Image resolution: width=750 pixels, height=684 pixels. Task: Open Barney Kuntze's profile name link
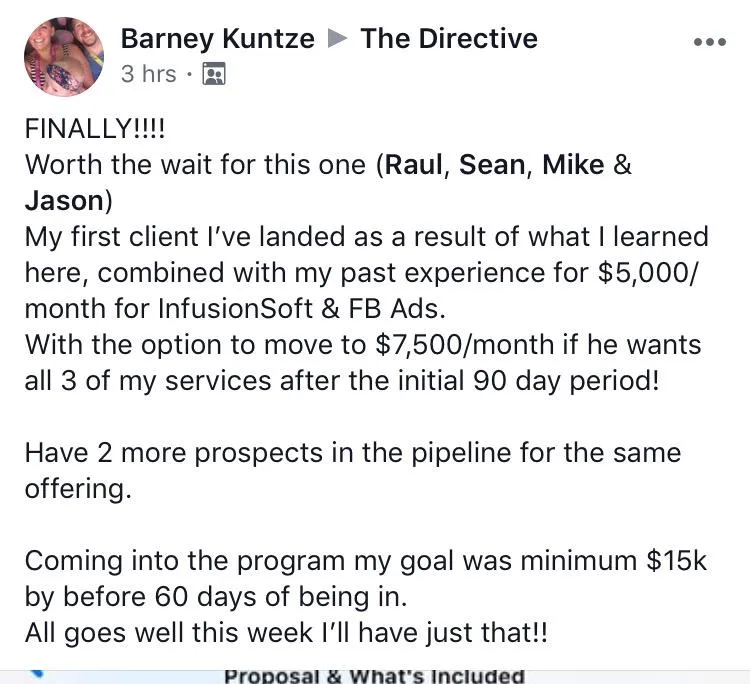(x=217, y=39)
